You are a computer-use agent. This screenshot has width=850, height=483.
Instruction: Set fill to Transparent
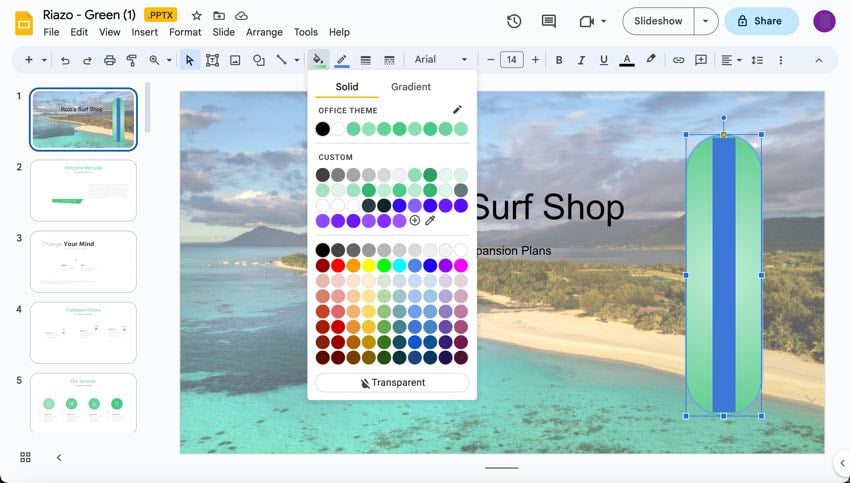coord(392,382)
